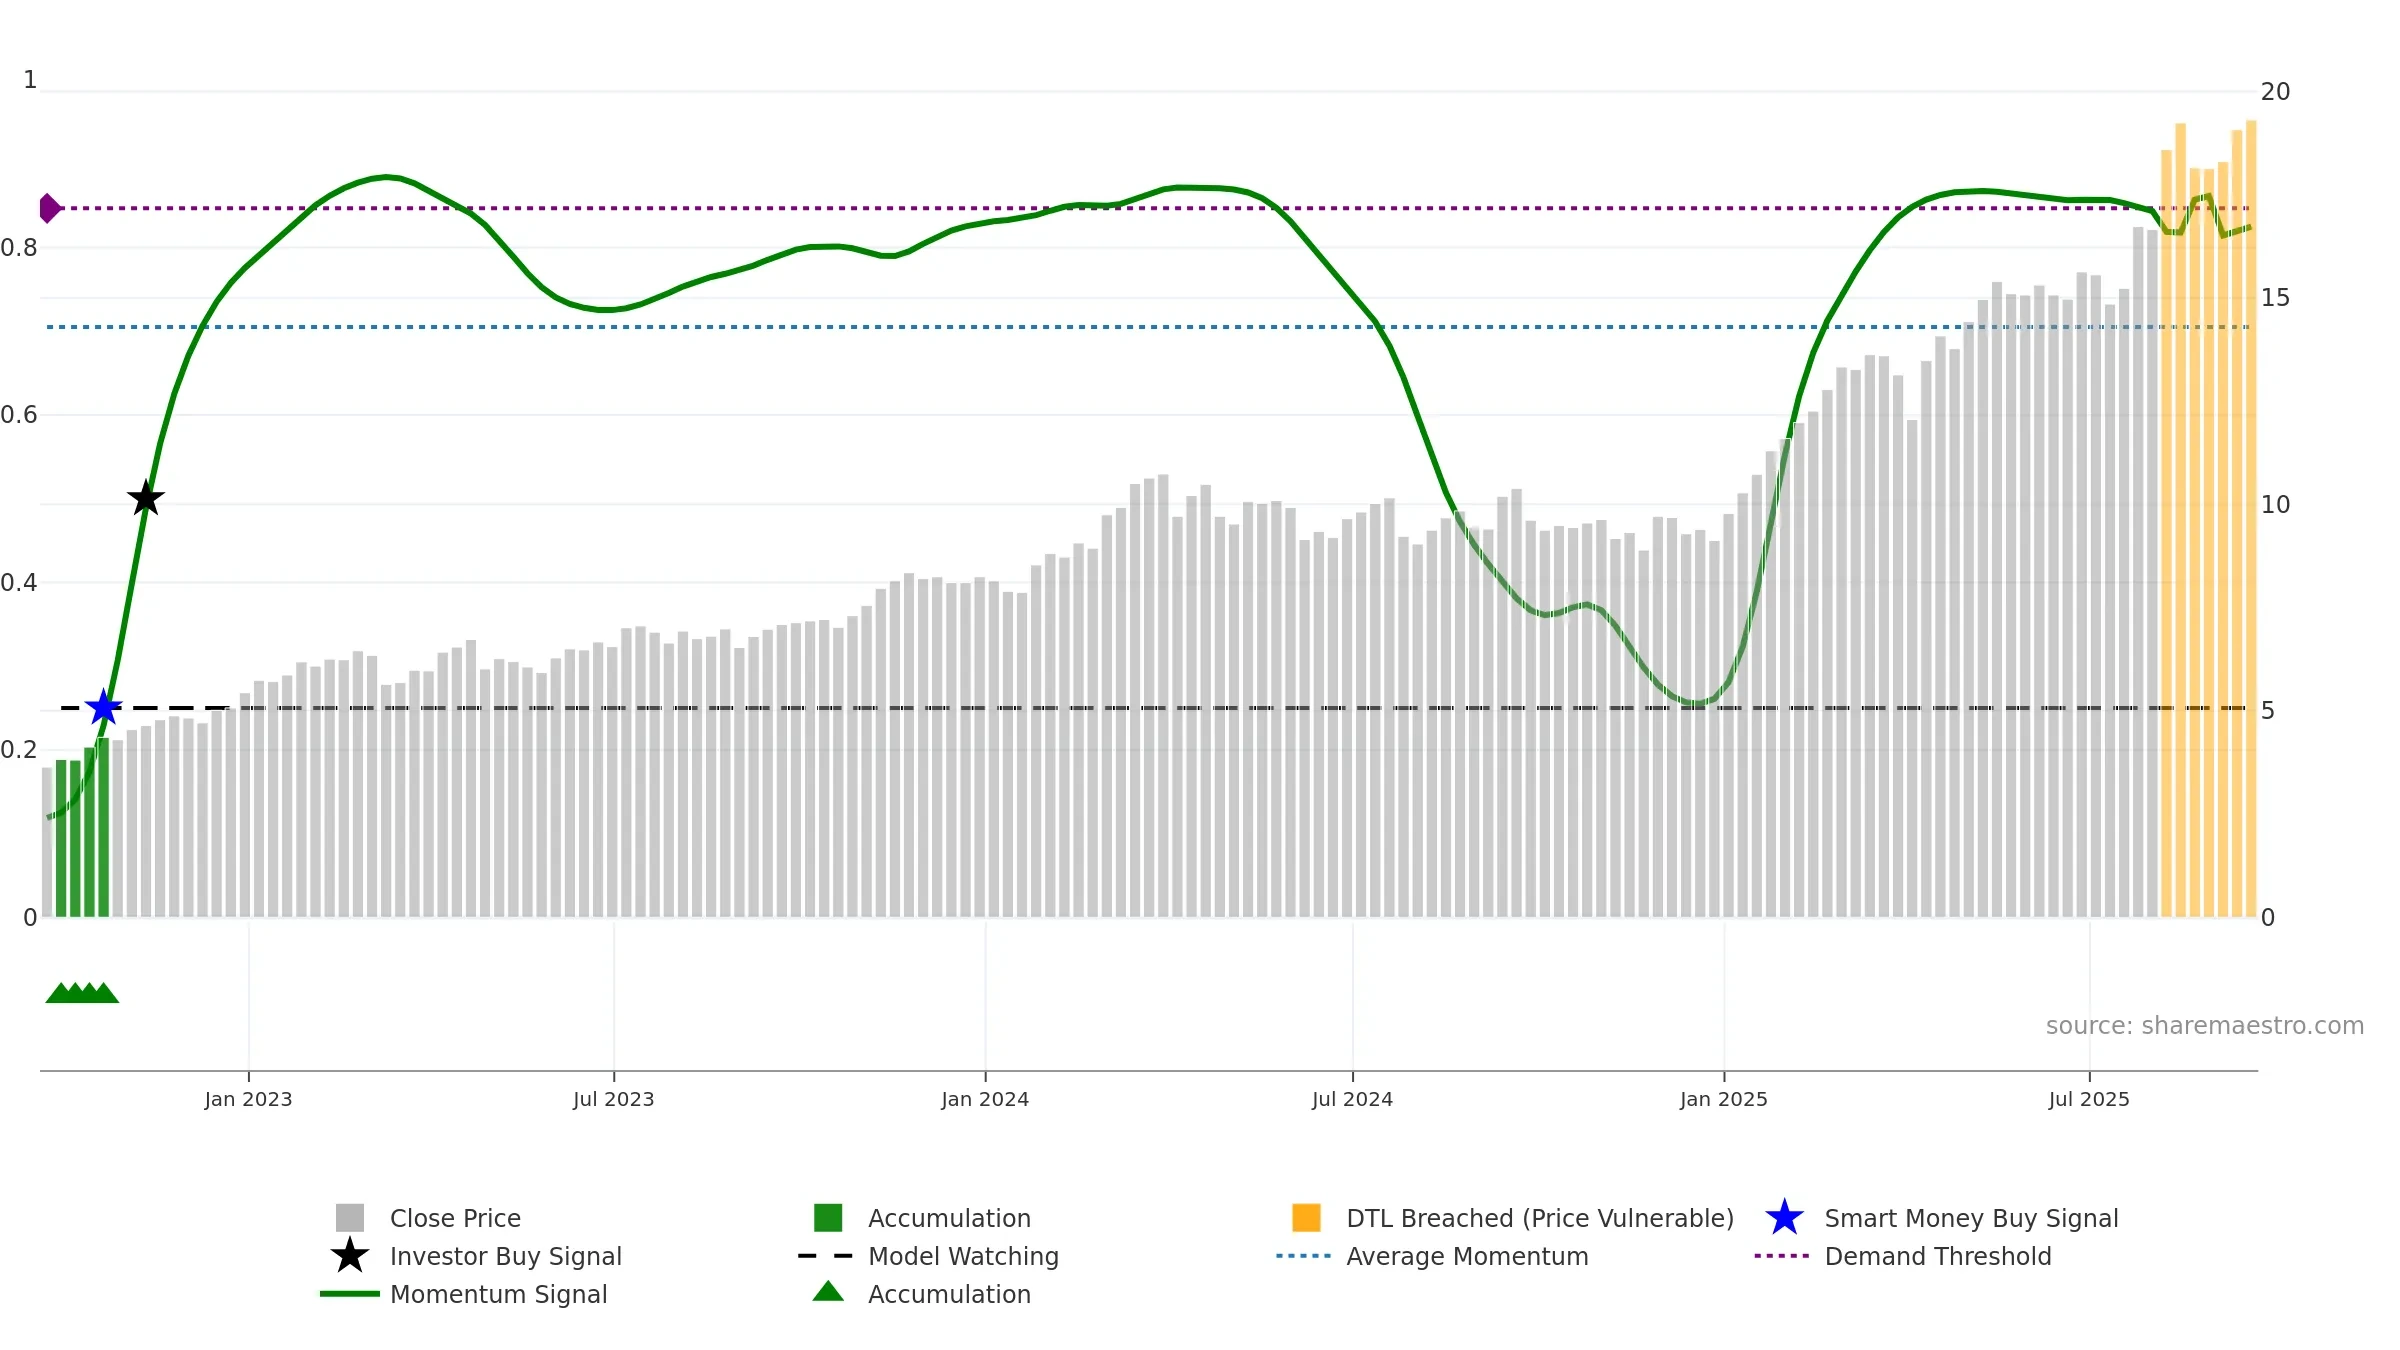Viewport: 2400px width, 1350px height.
Task: Toggle the Average Momentum legend label
Action: (1467, 1256)
